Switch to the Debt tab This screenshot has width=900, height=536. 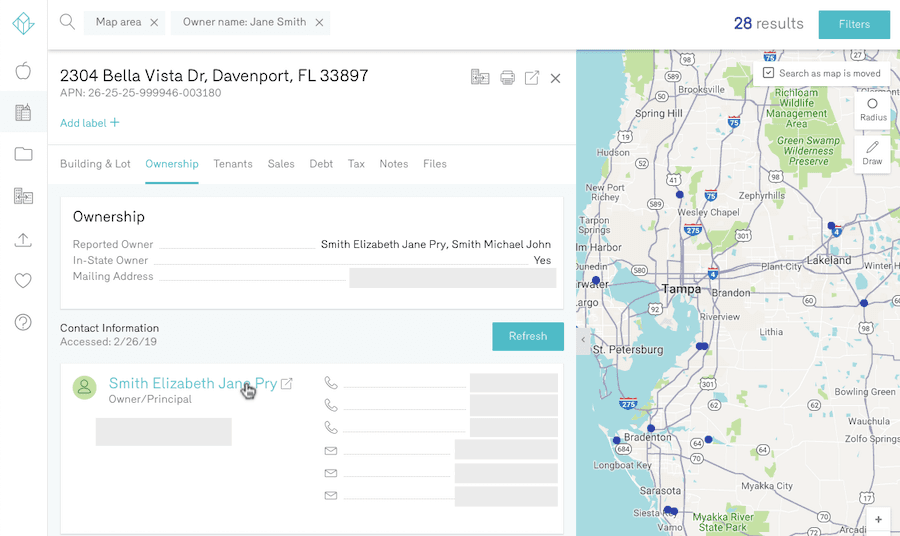click(x=321, y=164)
